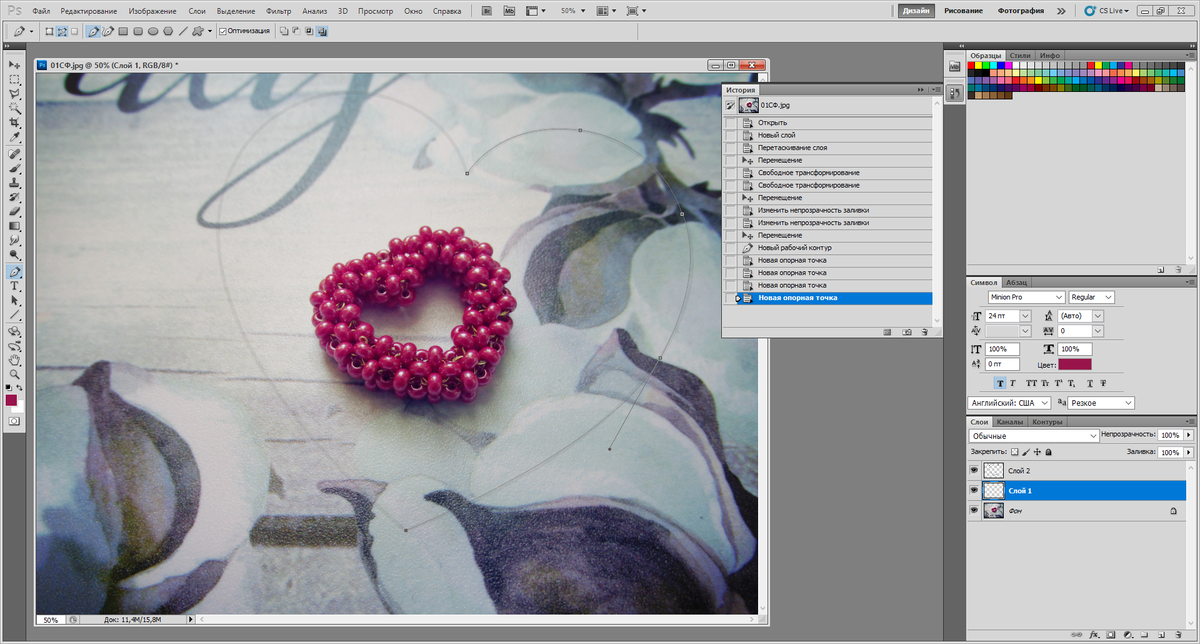Switch to Рисование workspace
This screenshot has height=644, width=1200.
pyautogui.click(x=963, y=10)
